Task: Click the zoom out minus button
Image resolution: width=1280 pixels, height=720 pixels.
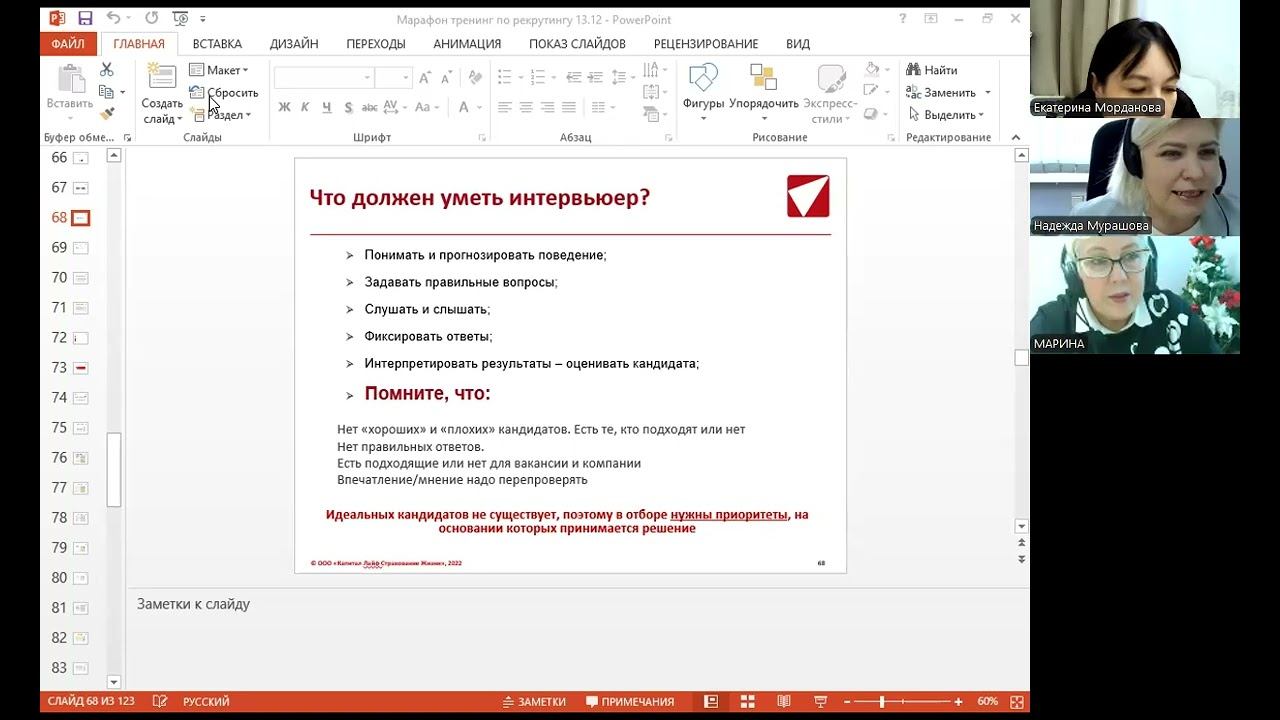Action: 846,702
